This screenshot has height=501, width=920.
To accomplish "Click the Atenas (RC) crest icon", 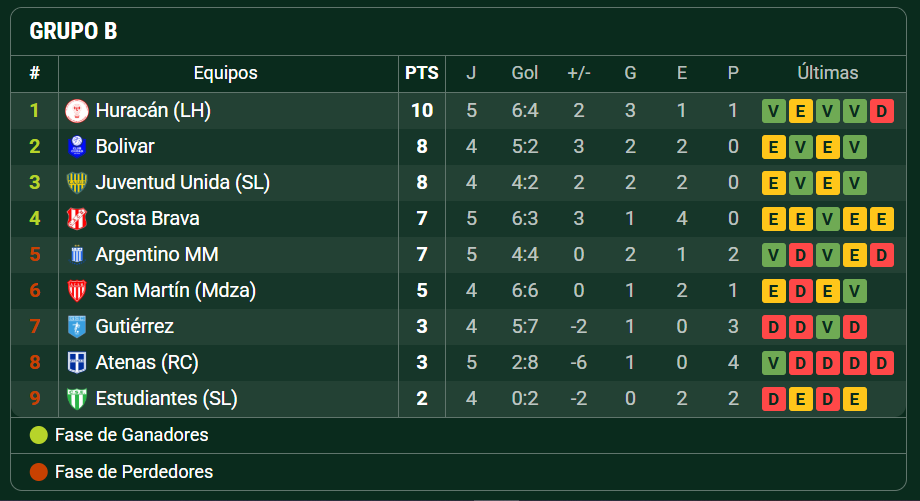I will (x=77, y=363).
